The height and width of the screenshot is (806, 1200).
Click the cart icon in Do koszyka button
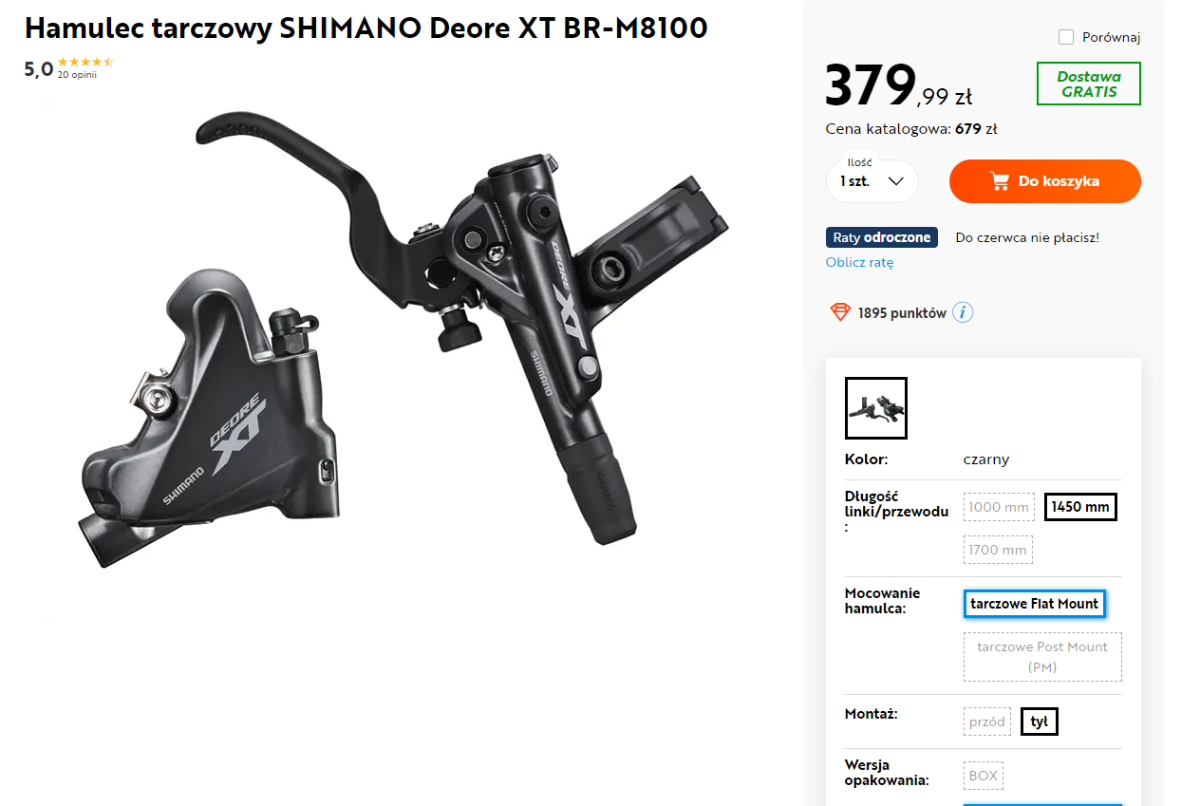coord(999,181)
